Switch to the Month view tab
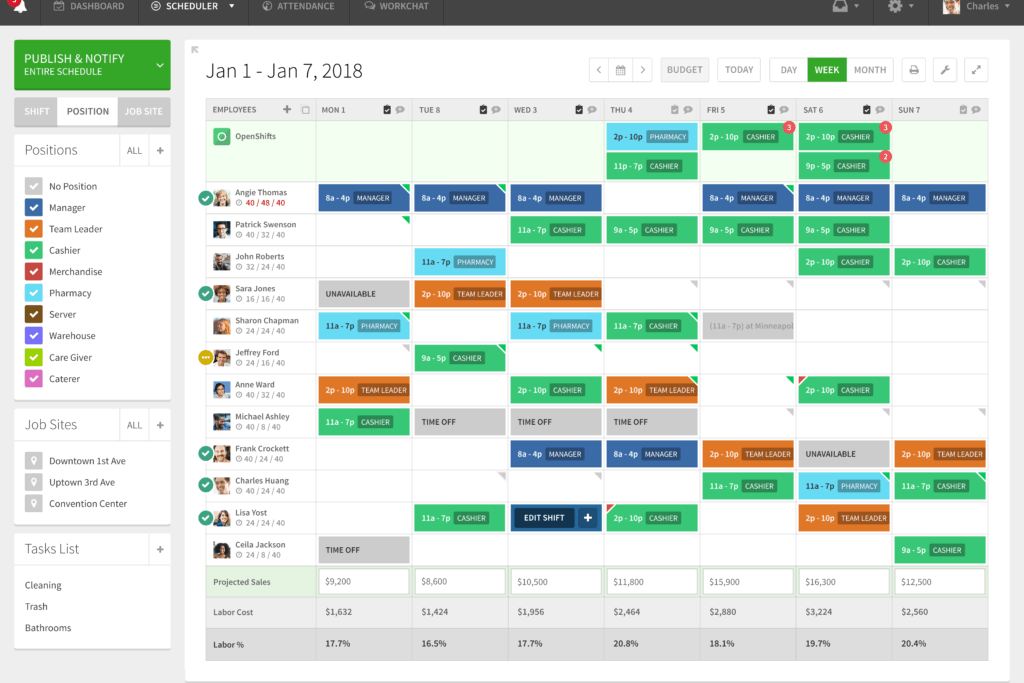Screen dimensions: 1024x683 [870, 70]
